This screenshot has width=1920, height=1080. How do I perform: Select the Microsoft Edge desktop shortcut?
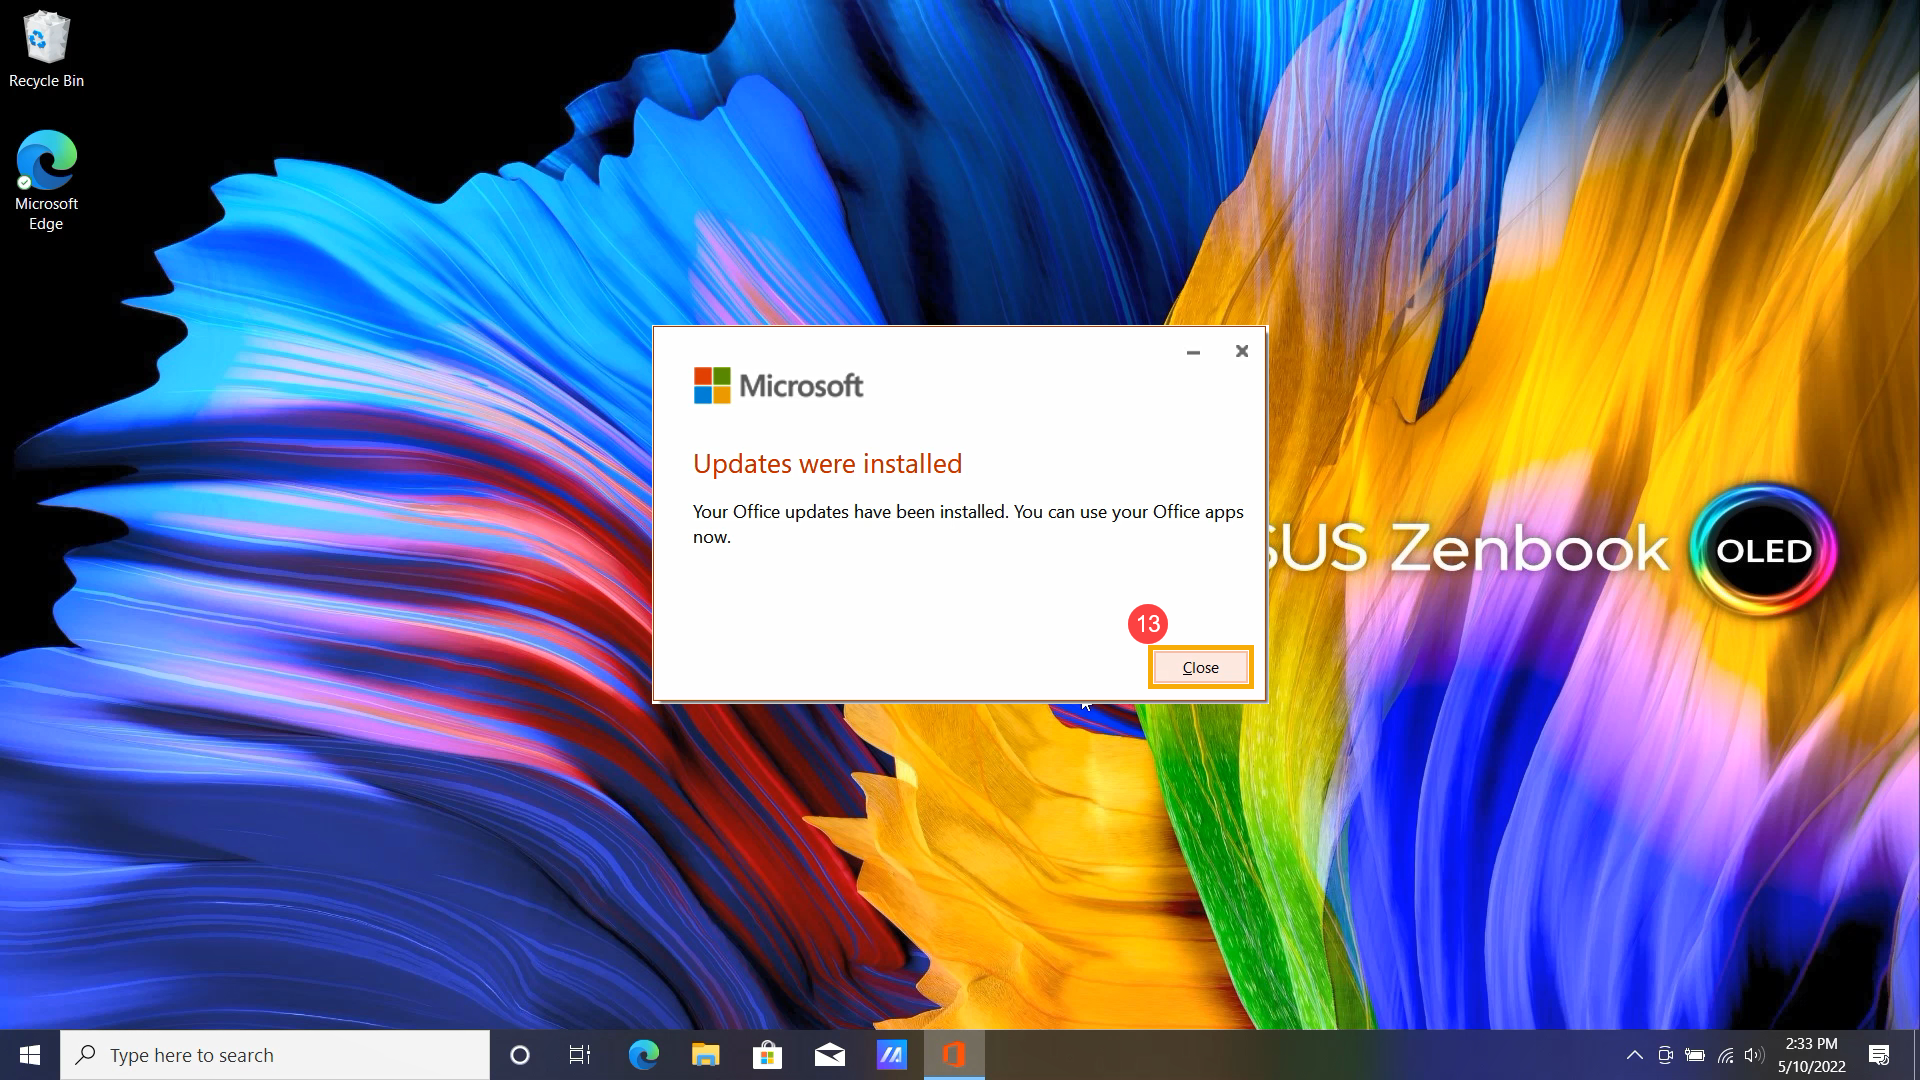click(x=46, y=181)
